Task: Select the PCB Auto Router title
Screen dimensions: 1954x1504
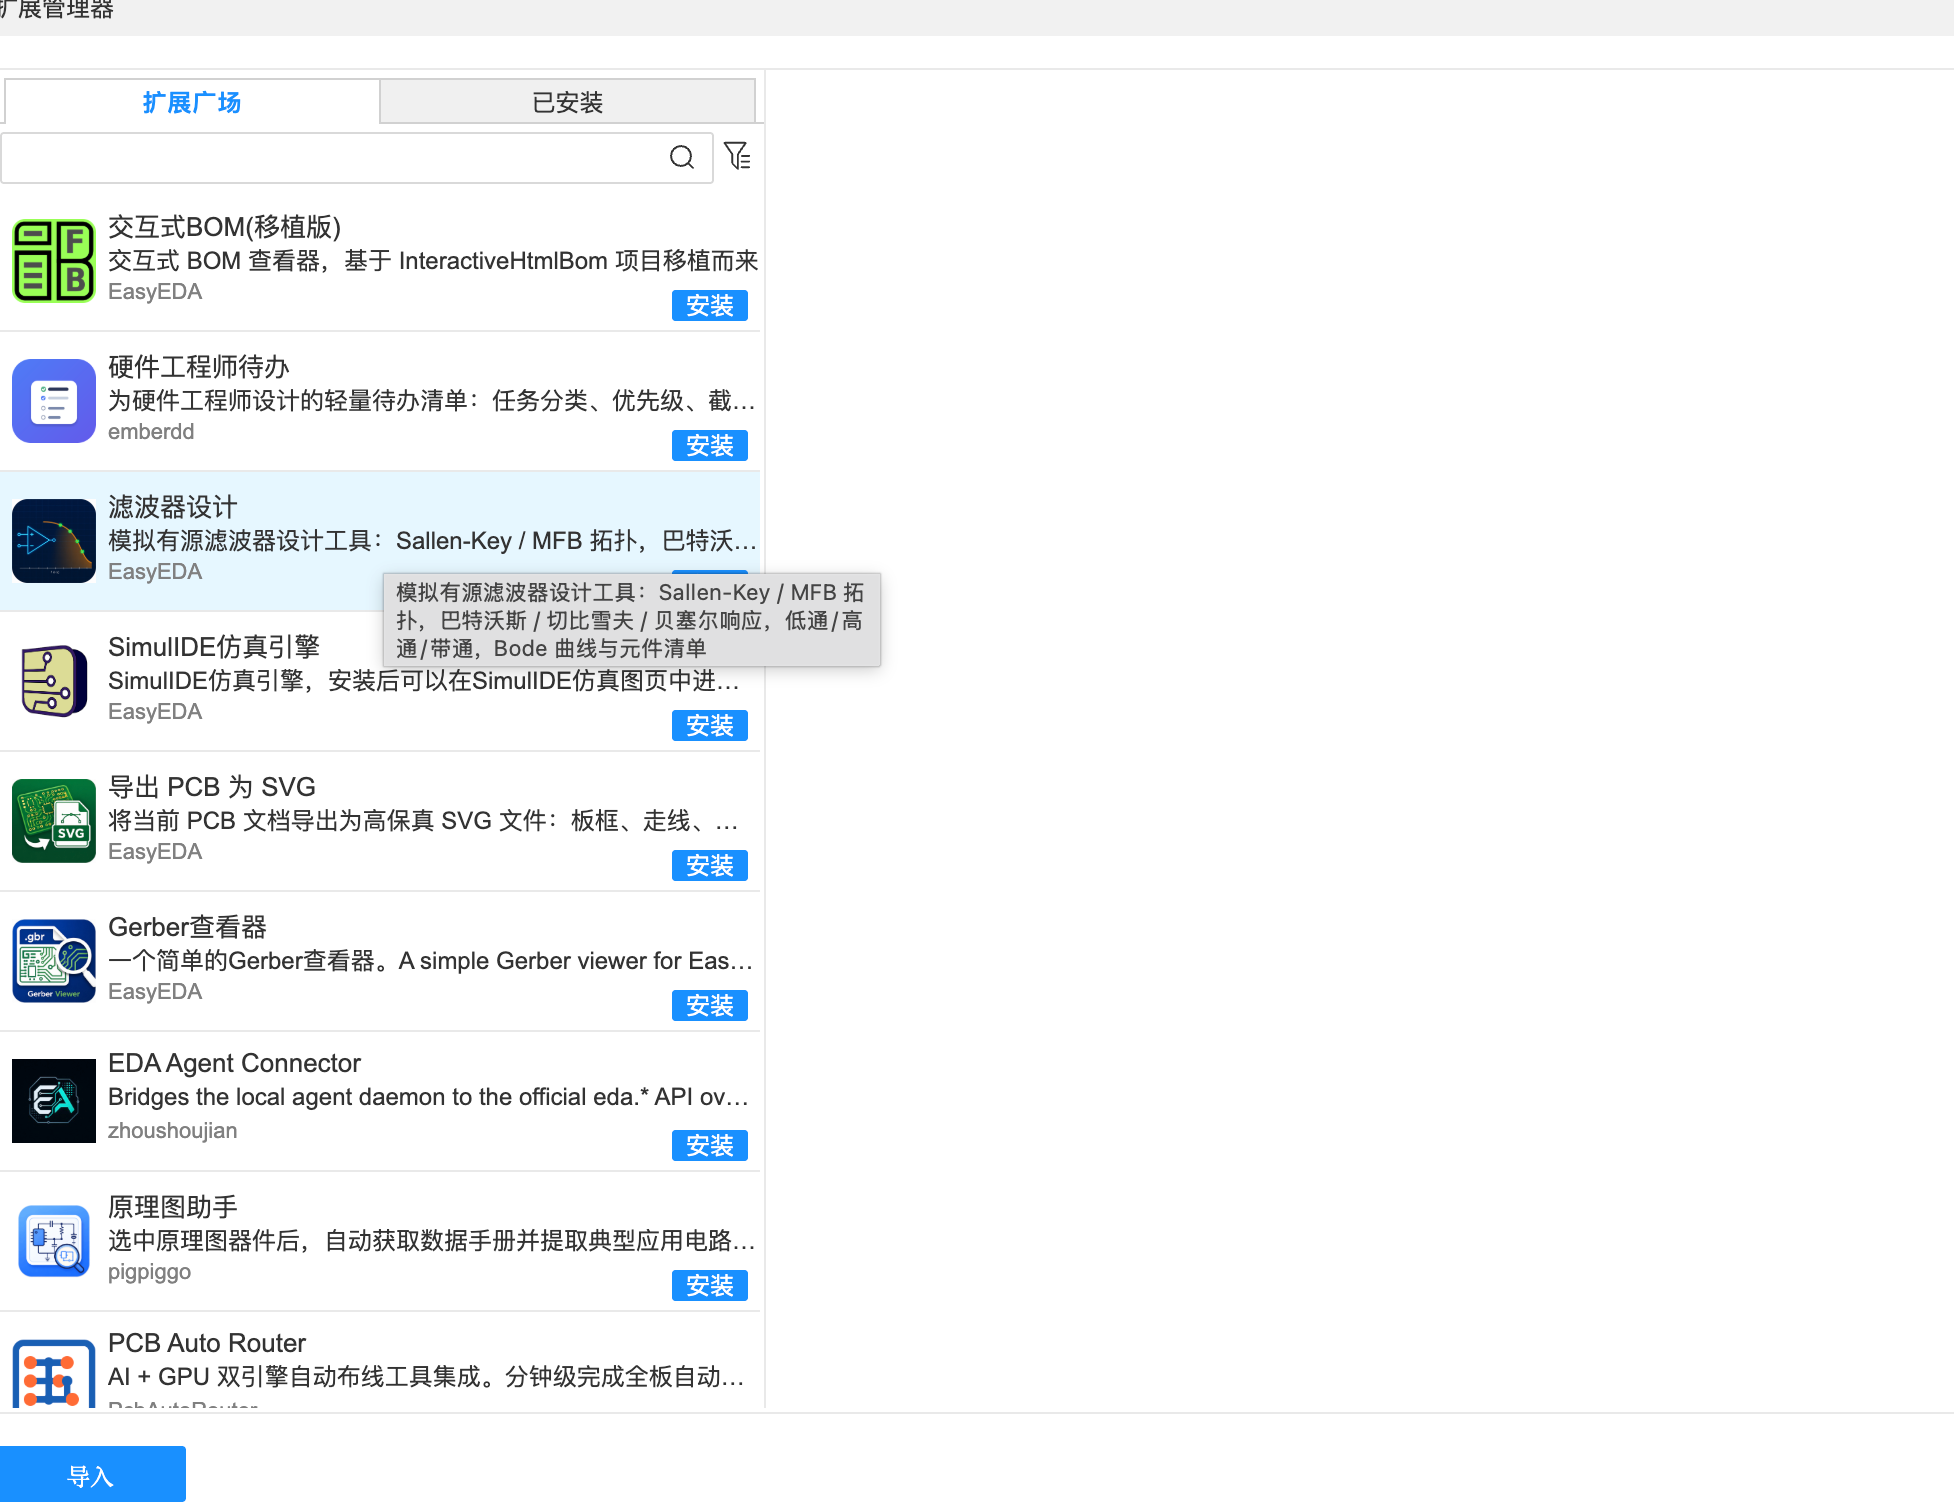Action: pos(207,1343)
